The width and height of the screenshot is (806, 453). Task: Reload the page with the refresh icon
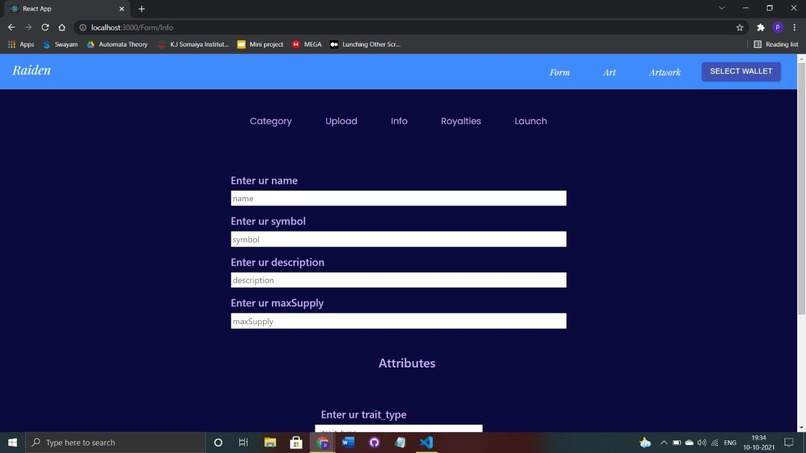point(45,27)
